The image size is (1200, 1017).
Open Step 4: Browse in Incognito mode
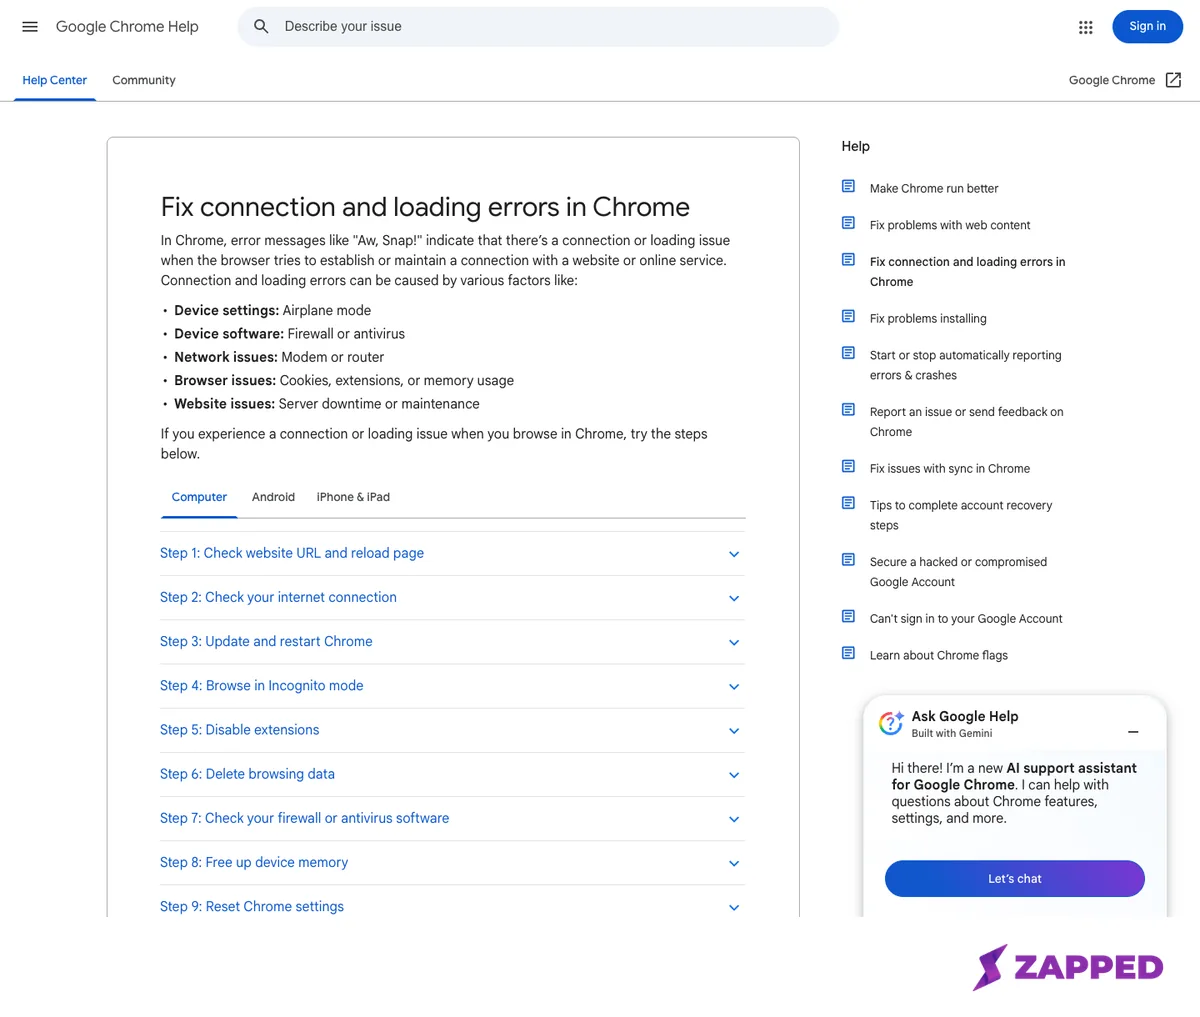pos(262,685)
